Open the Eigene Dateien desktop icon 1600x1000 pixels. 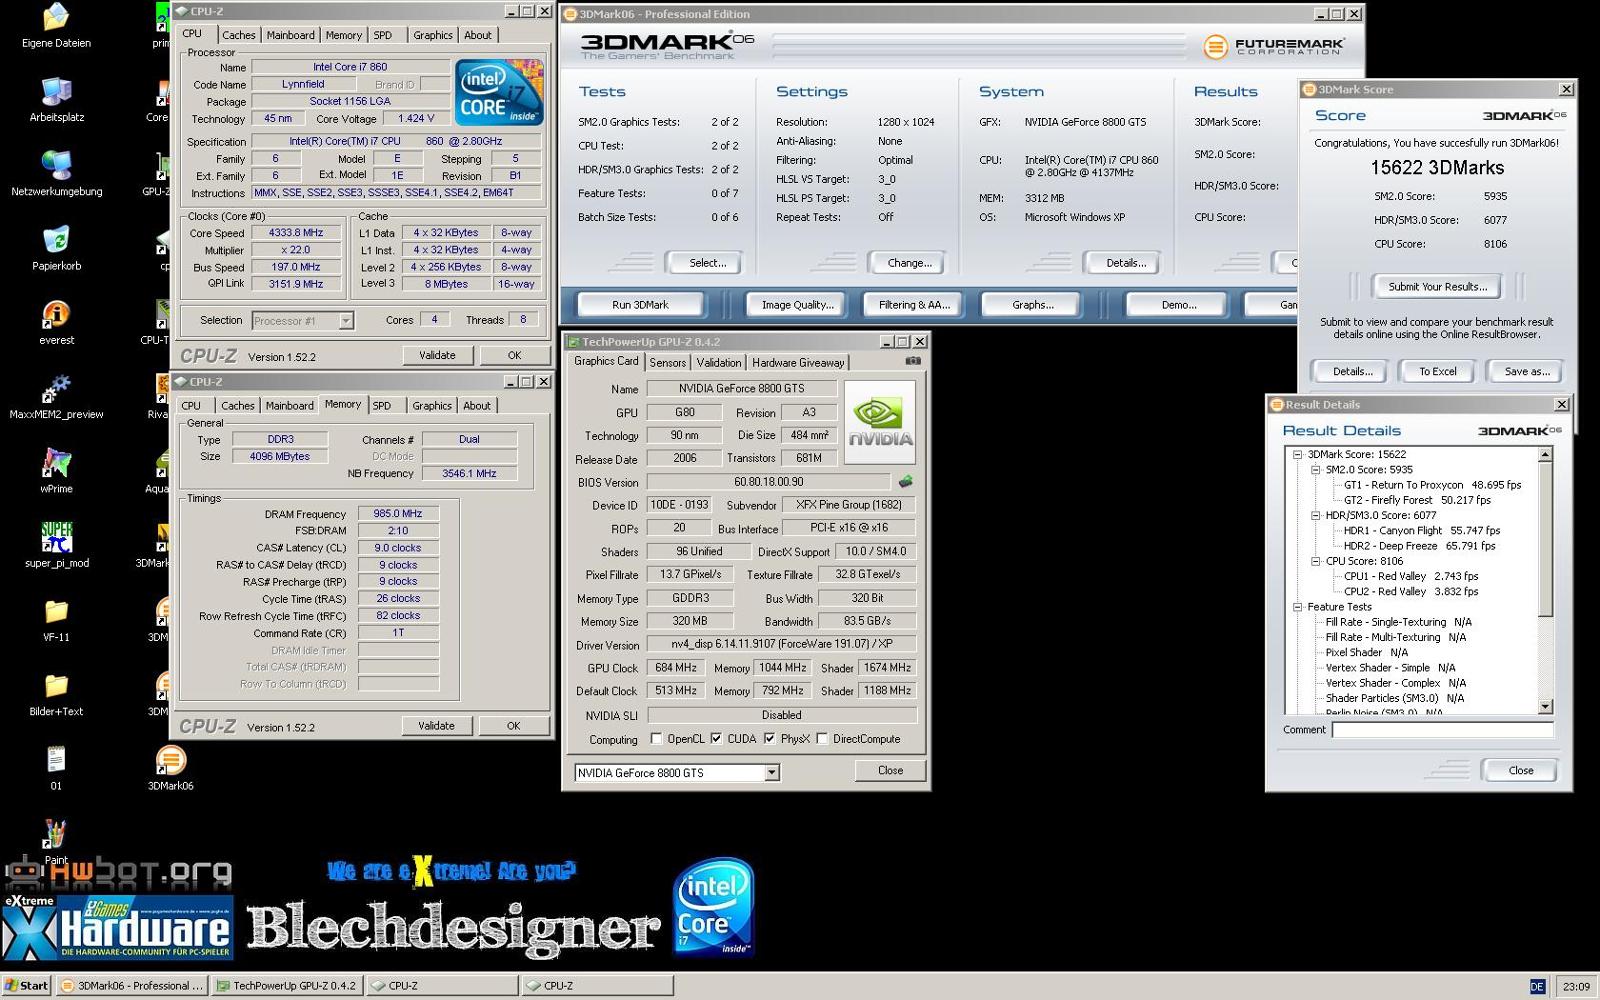click(56, 26)
